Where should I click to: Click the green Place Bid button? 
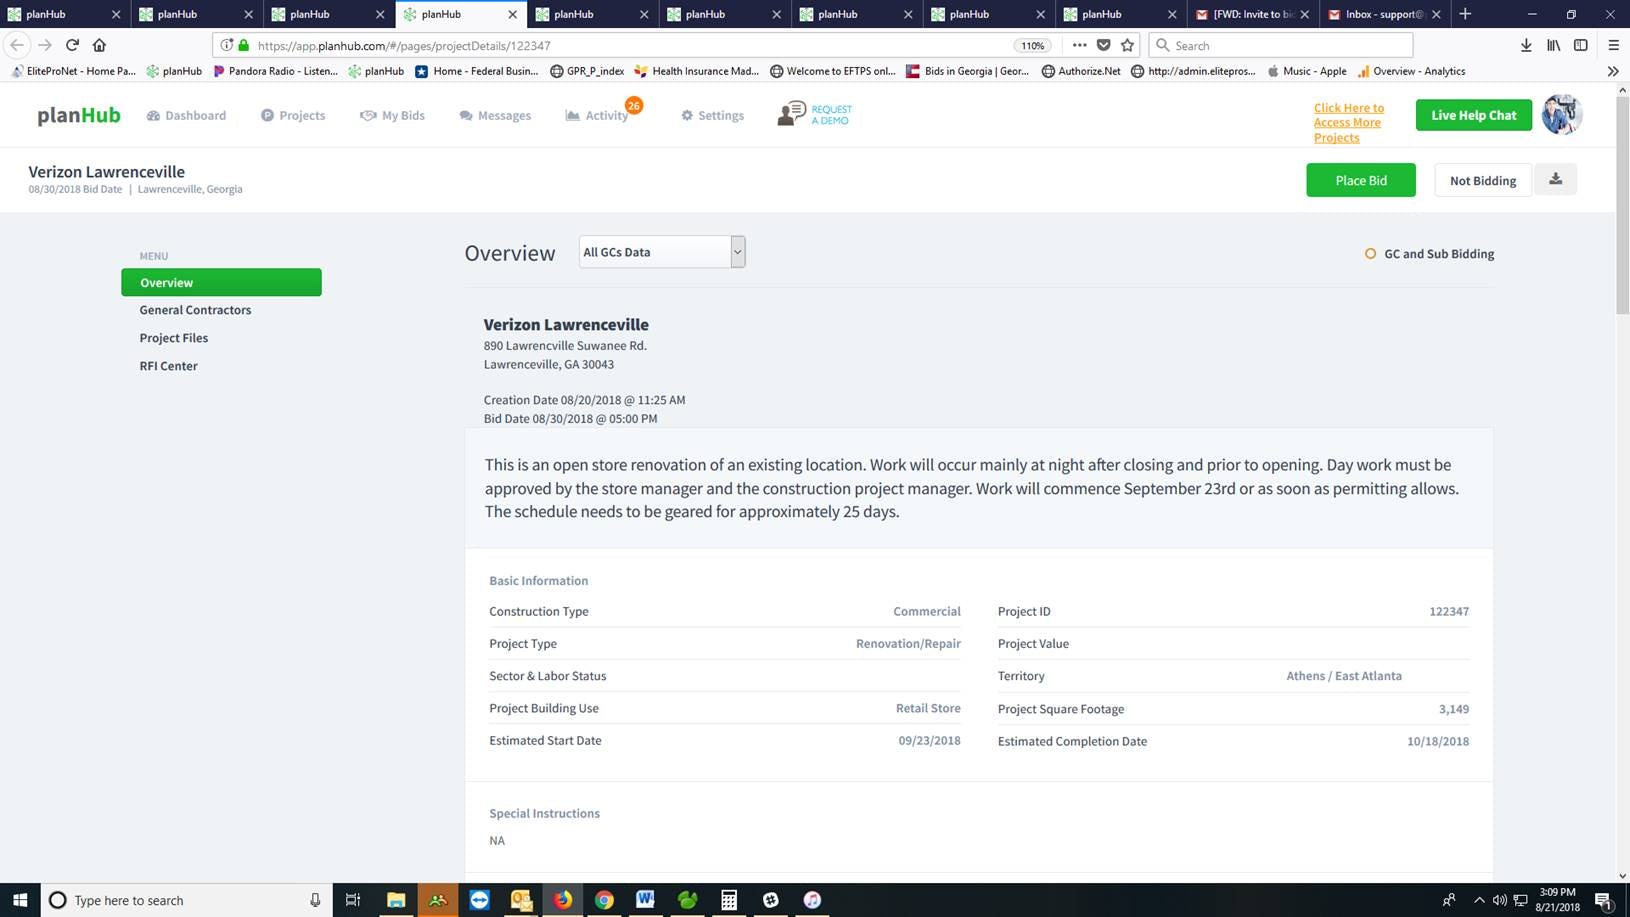pos(1361,180)
